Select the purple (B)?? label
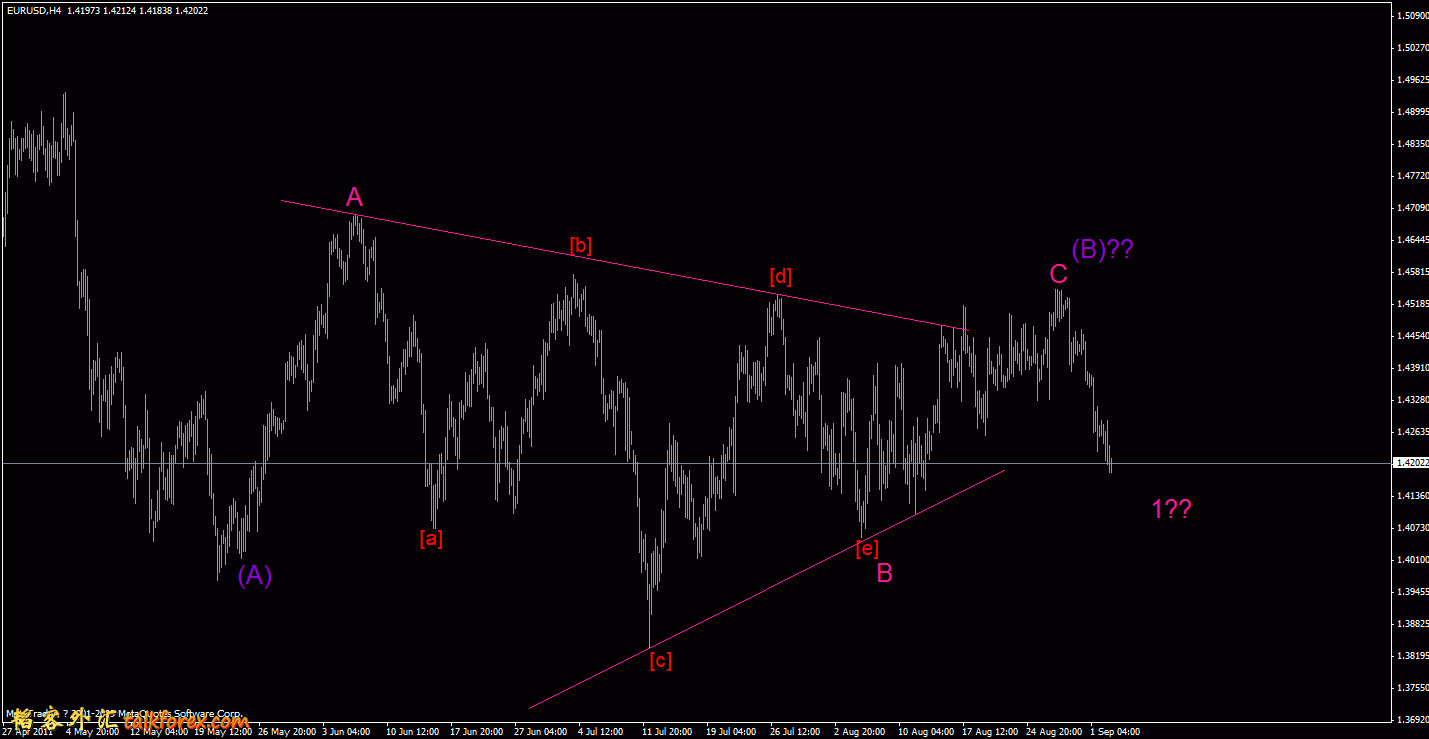 1102,249
